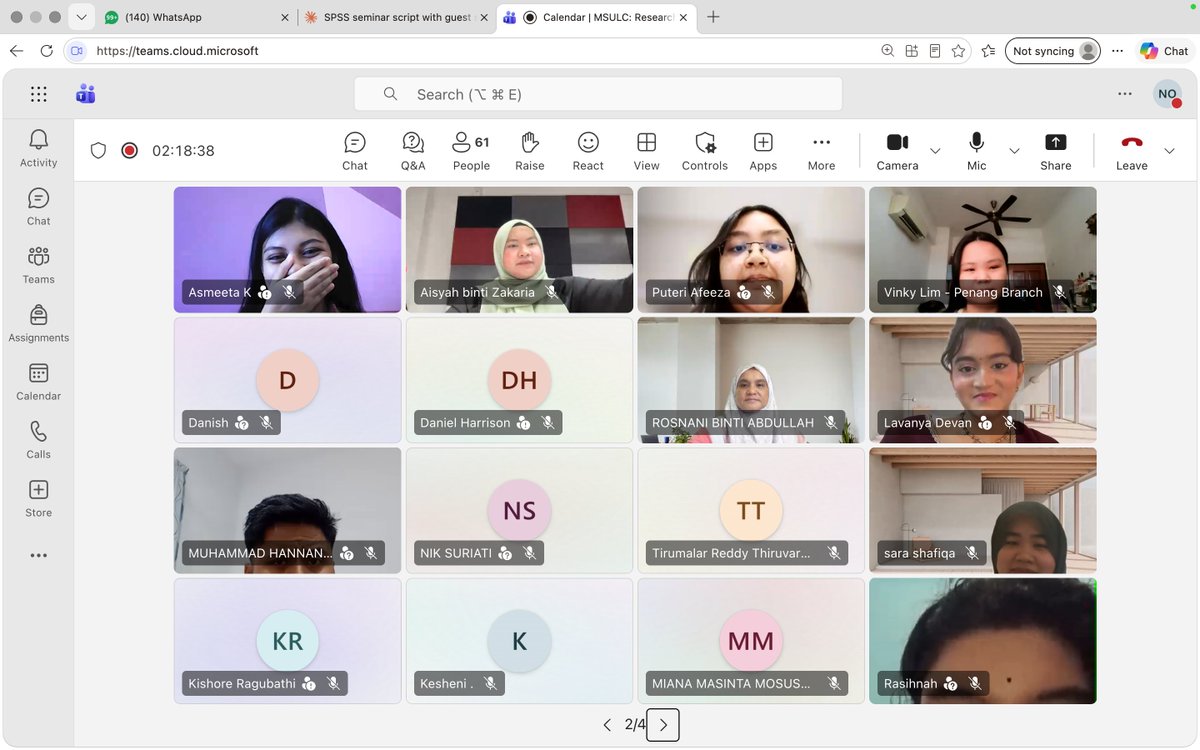Open the app launcher waffle grid
Screen dimensions: 1200x750
tap(38, 94)
